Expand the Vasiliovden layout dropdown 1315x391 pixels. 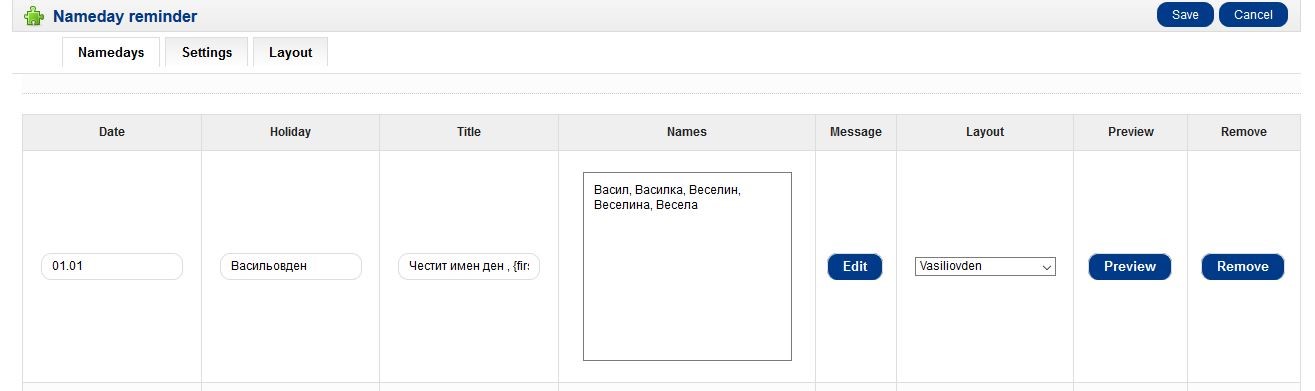985,266
